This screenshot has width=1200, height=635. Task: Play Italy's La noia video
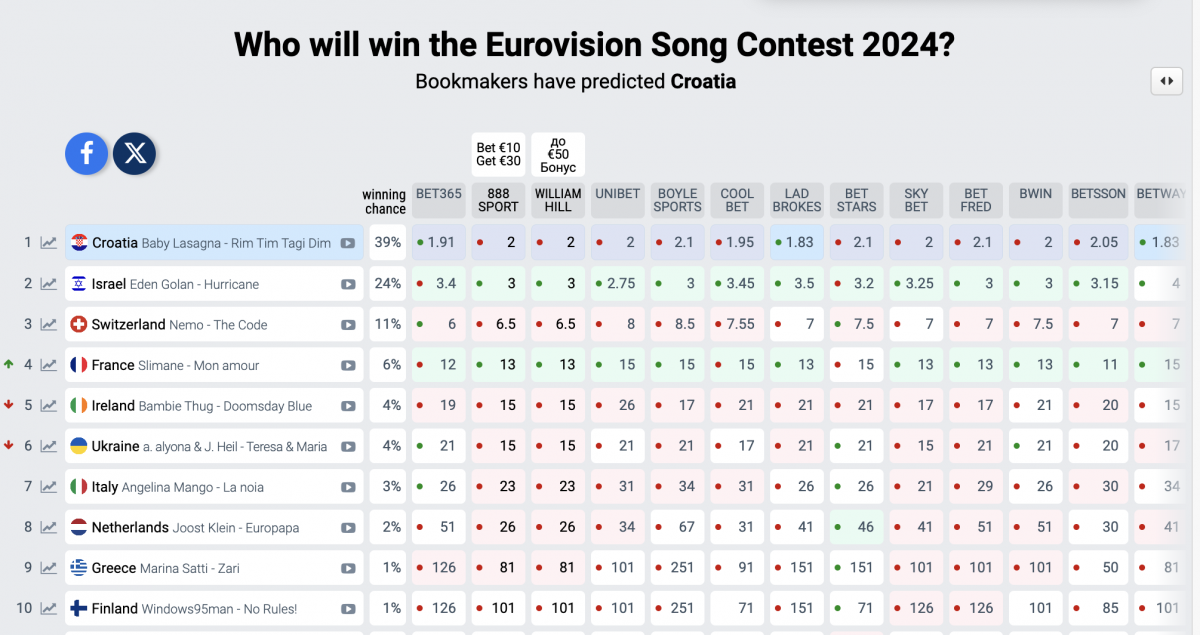[347, 486]
